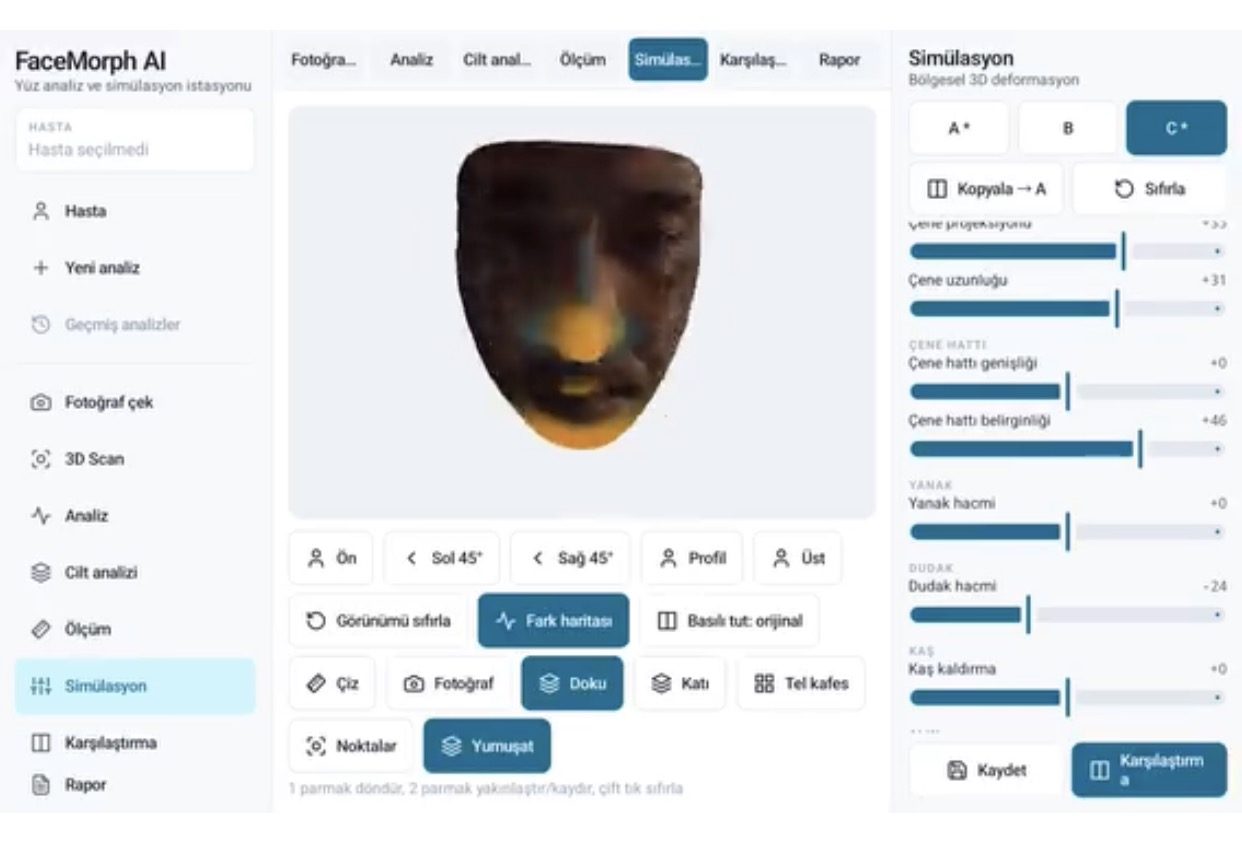Image resolution: width=1242 pixels, height=842 pixels.
Task: Open the Ölçüm top tab
Action: (582, 60)
